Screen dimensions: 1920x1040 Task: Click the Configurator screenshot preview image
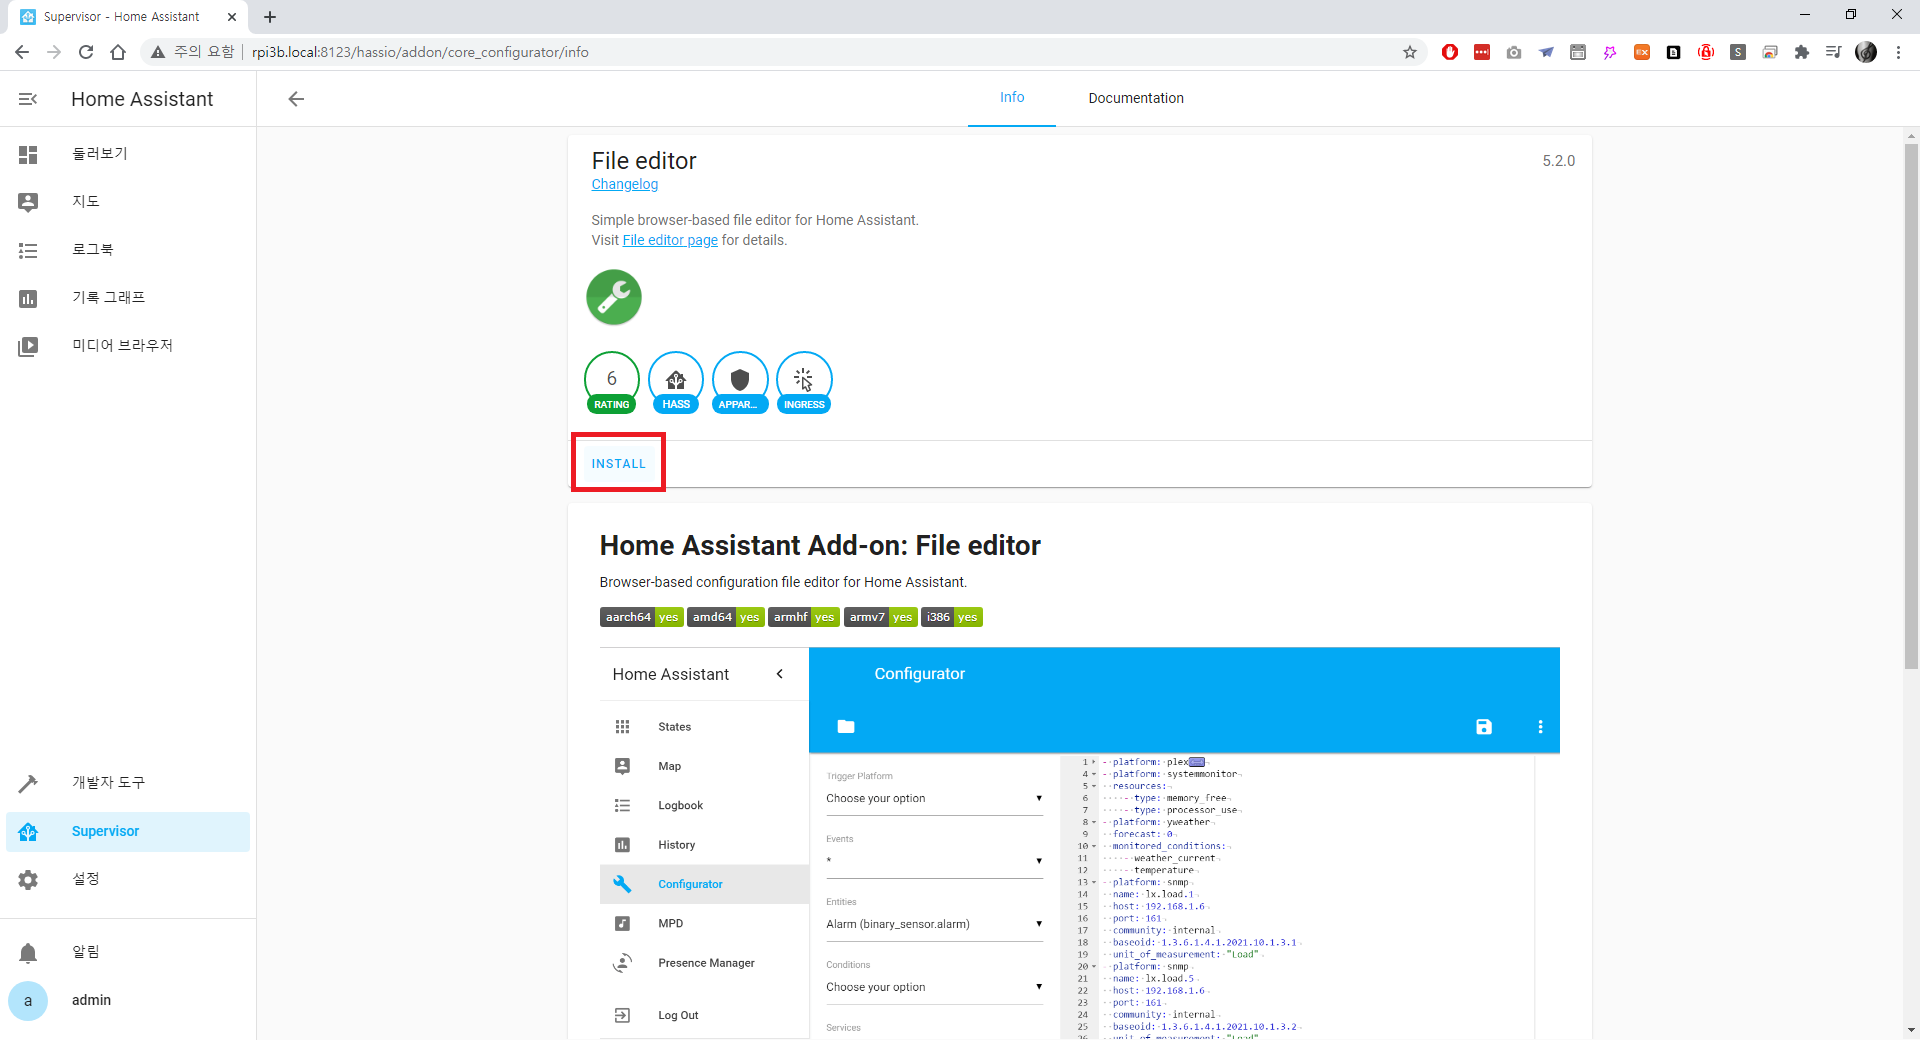pyautogui.click(x=1080, y=843)
